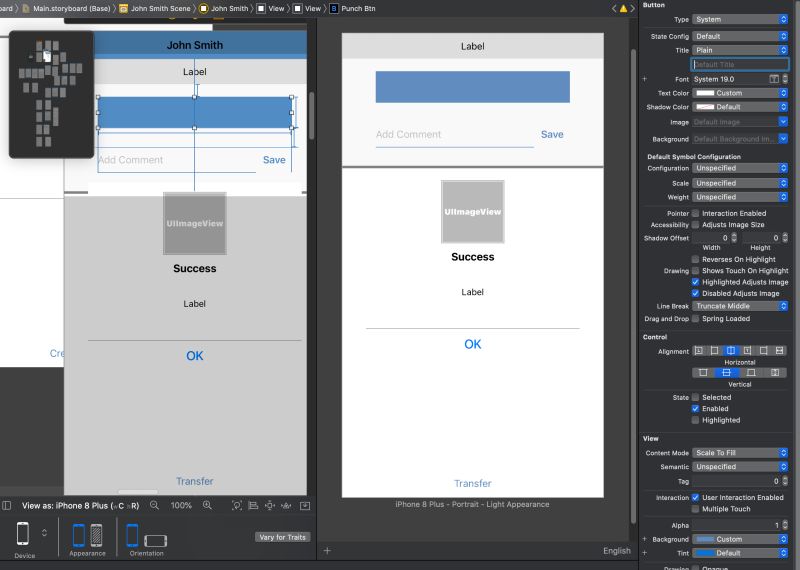Set vertical alignment to center
Viewport: 800px width, 570px height.
pos(727,373)
